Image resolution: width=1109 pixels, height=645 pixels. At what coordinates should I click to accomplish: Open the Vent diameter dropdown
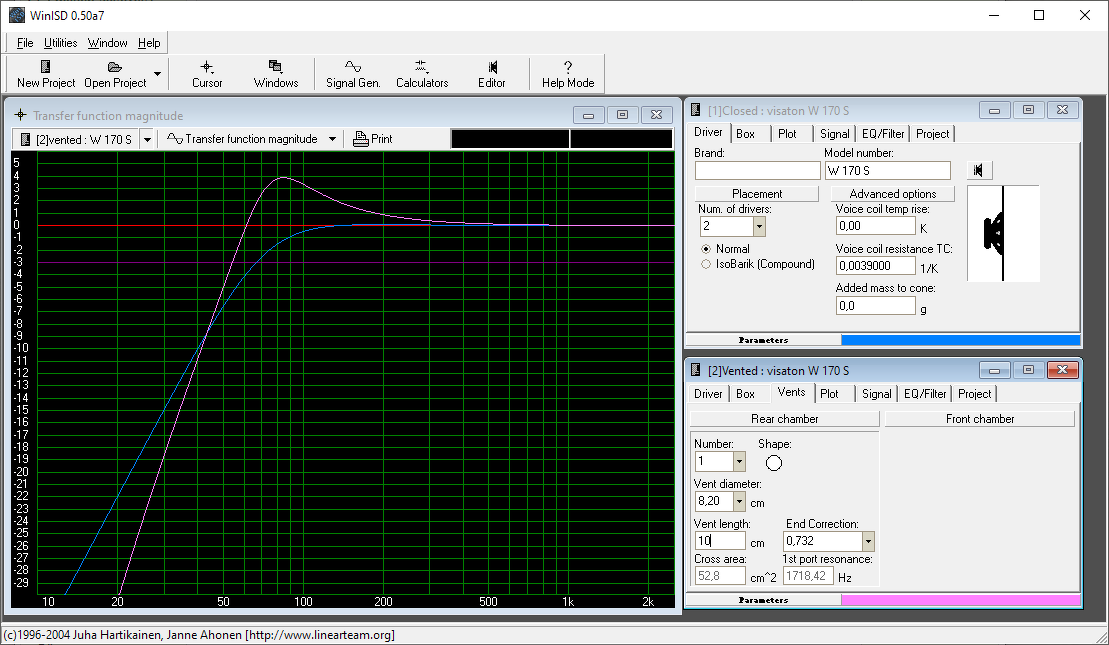(739, 501)
